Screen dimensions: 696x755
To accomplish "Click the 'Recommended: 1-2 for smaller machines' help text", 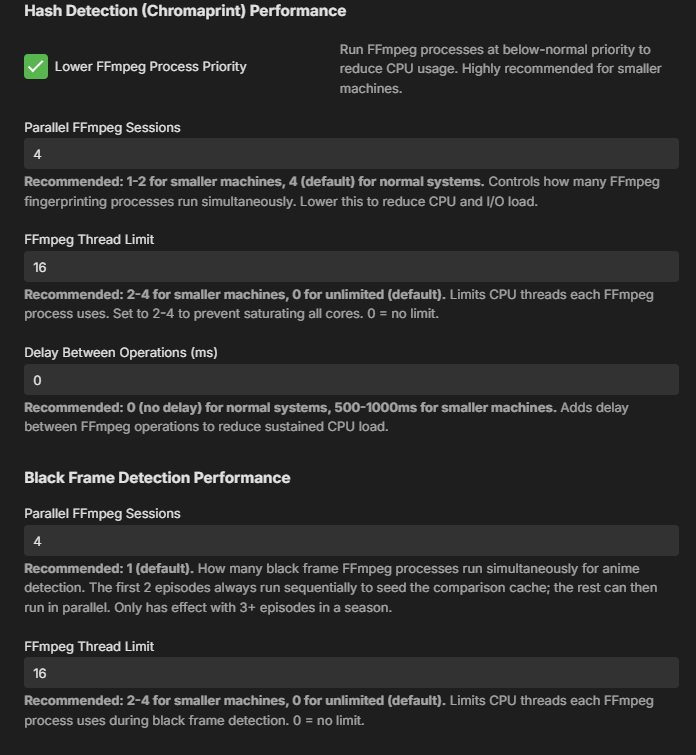I will (342, 192).
